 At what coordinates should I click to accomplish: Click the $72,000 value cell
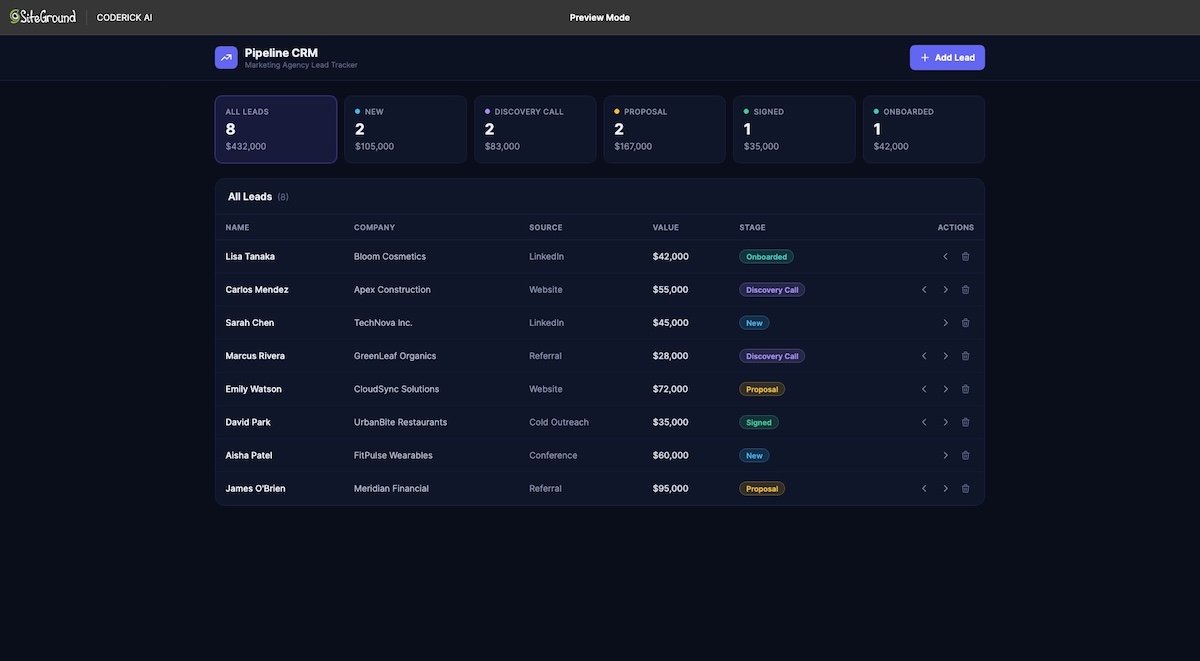671,389
